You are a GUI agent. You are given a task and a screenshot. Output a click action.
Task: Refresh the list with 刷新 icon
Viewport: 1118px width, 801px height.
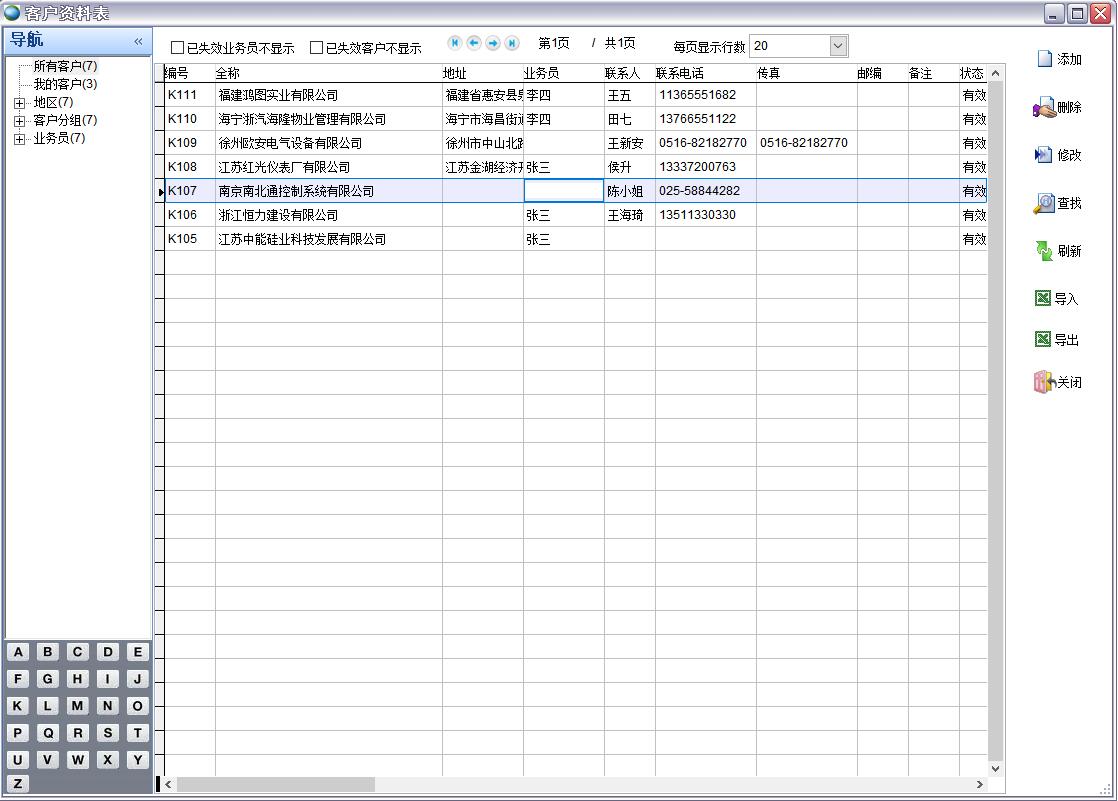point(1044,251)
